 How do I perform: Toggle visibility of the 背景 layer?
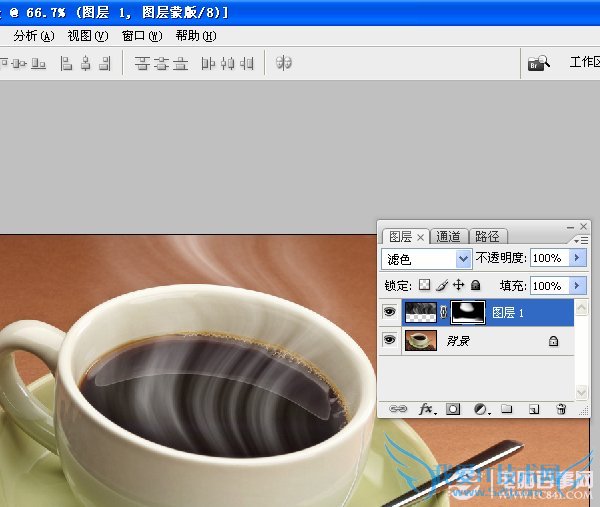[x=390, y=341]
